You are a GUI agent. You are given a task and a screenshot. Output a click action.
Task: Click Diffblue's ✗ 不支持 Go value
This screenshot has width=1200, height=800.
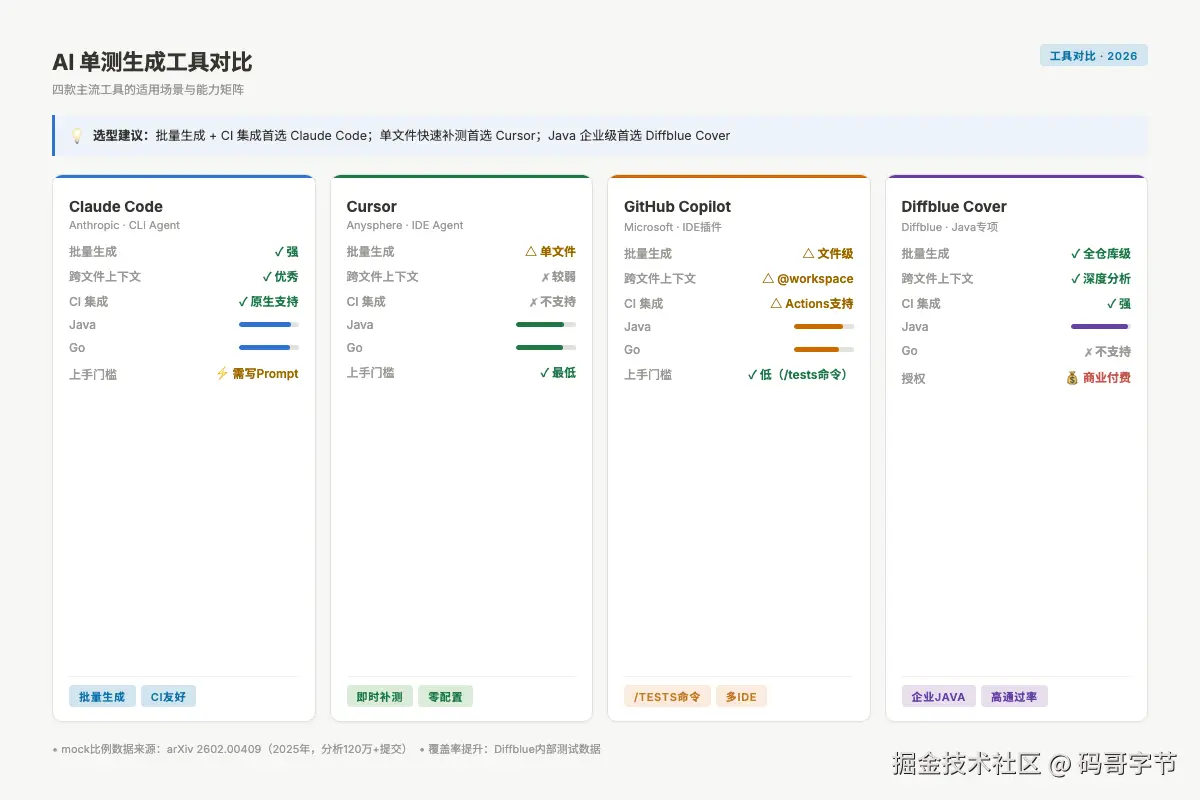tap(1107, 352)
